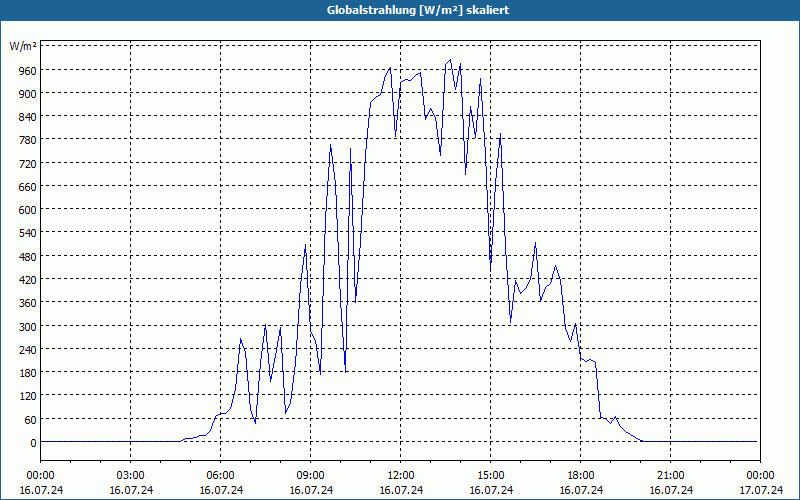Select the 60 y-axis label
Screen dimensions: 800x500
31,420
